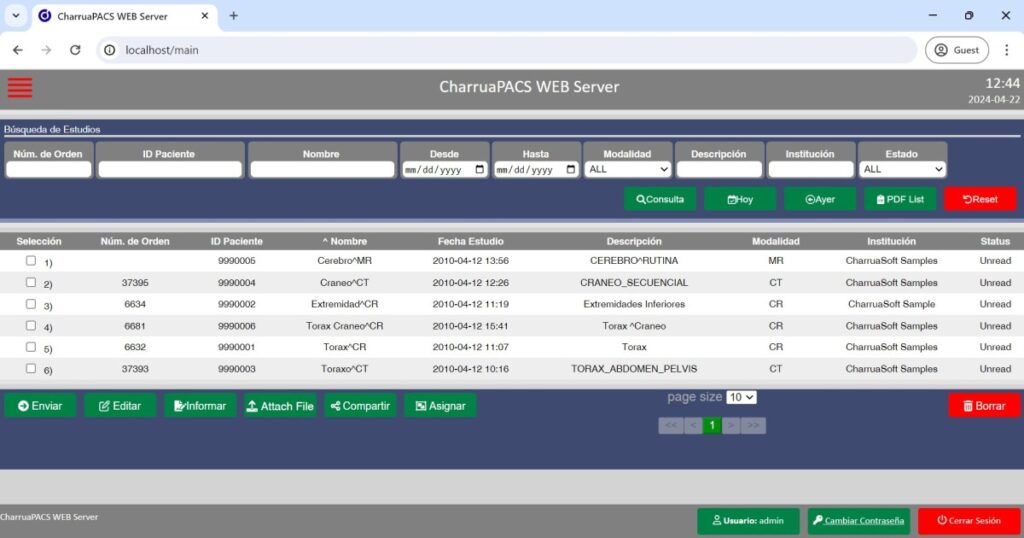The image size is (1024, 538).
Task: Generate the PDF List
Action: pyautogui.click(x=900, y=199)
